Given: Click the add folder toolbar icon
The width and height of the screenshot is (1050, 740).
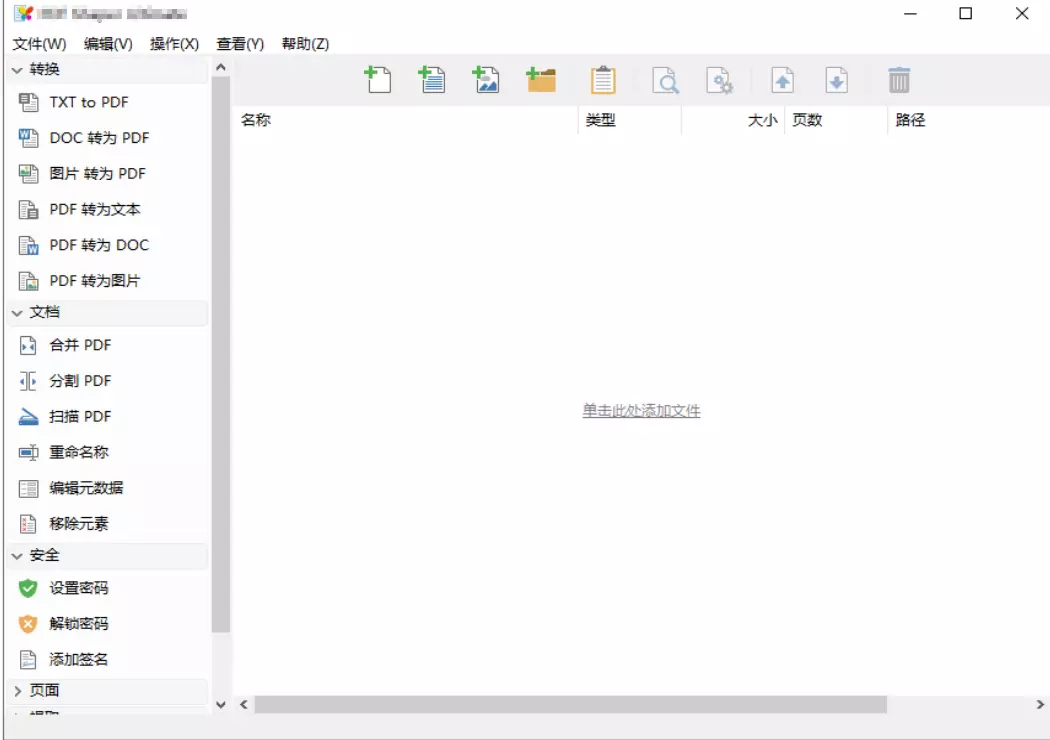Looking at the screenshot, I should point(541,80).
